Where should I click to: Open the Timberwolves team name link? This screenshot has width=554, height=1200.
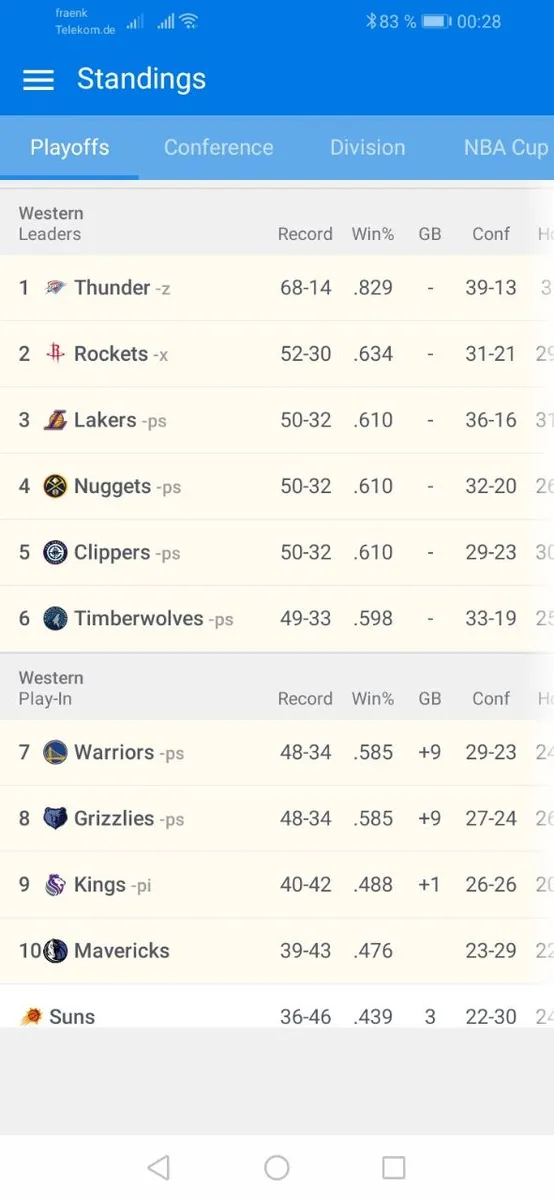tap(138, 618)
